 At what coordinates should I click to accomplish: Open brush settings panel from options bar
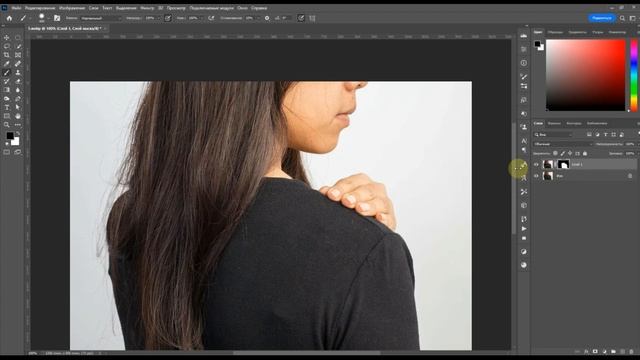(57, 18)
